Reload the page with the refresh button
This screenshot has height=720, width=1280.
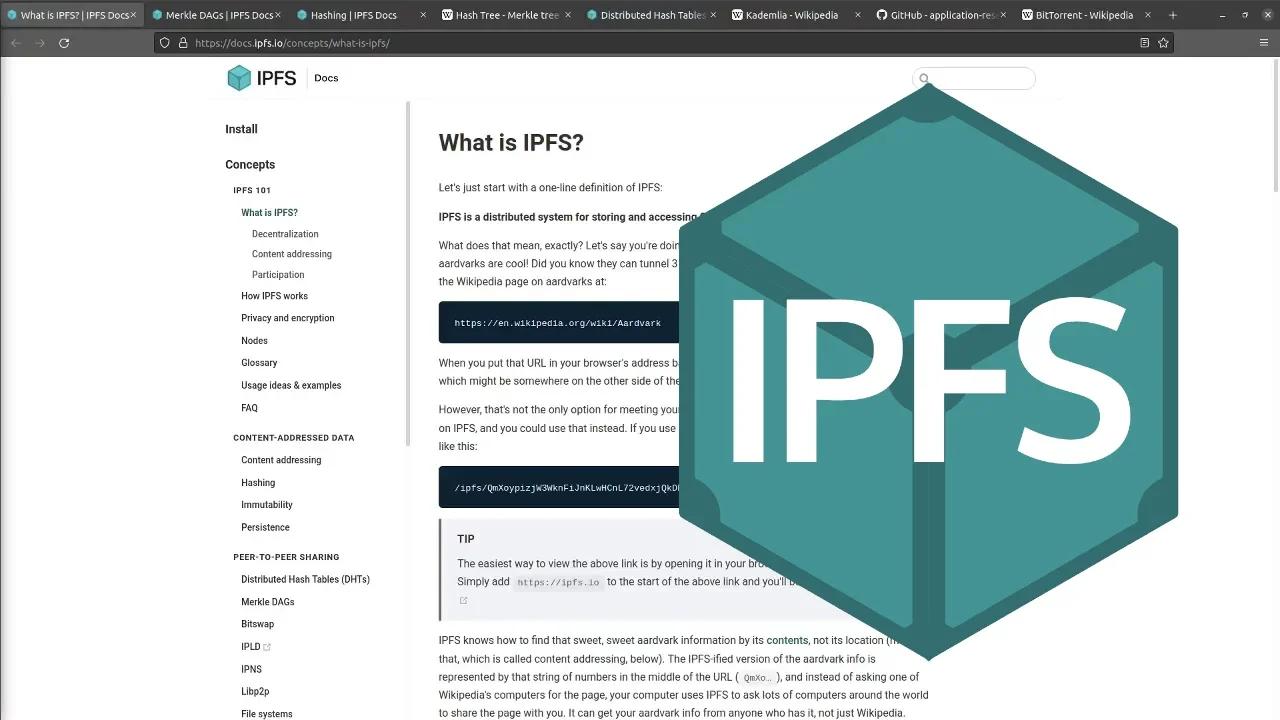pos(64,43)
